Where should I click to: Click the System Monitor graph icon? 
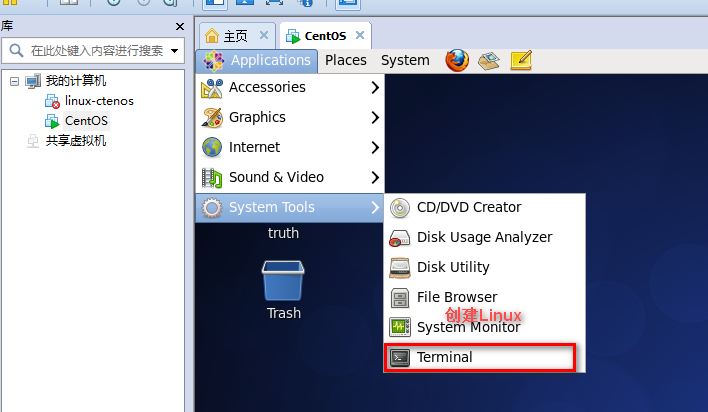[x=400, y=327]
